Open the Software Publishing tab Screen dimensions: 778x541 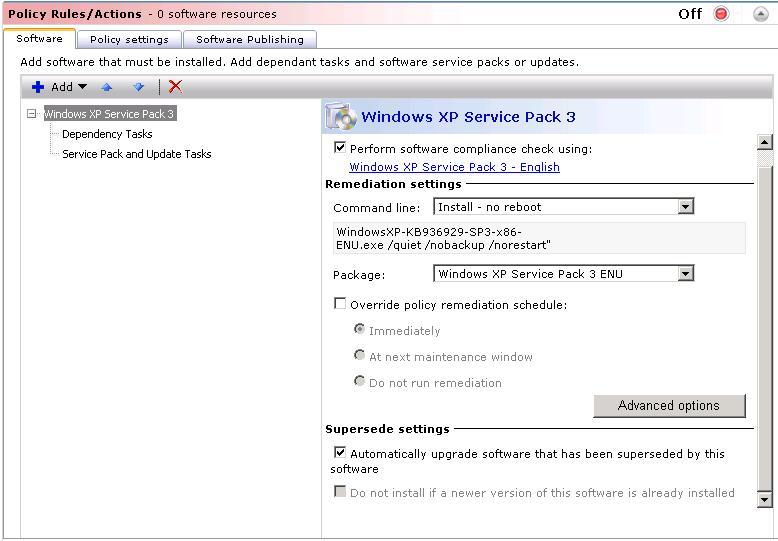tap(250, 39)
